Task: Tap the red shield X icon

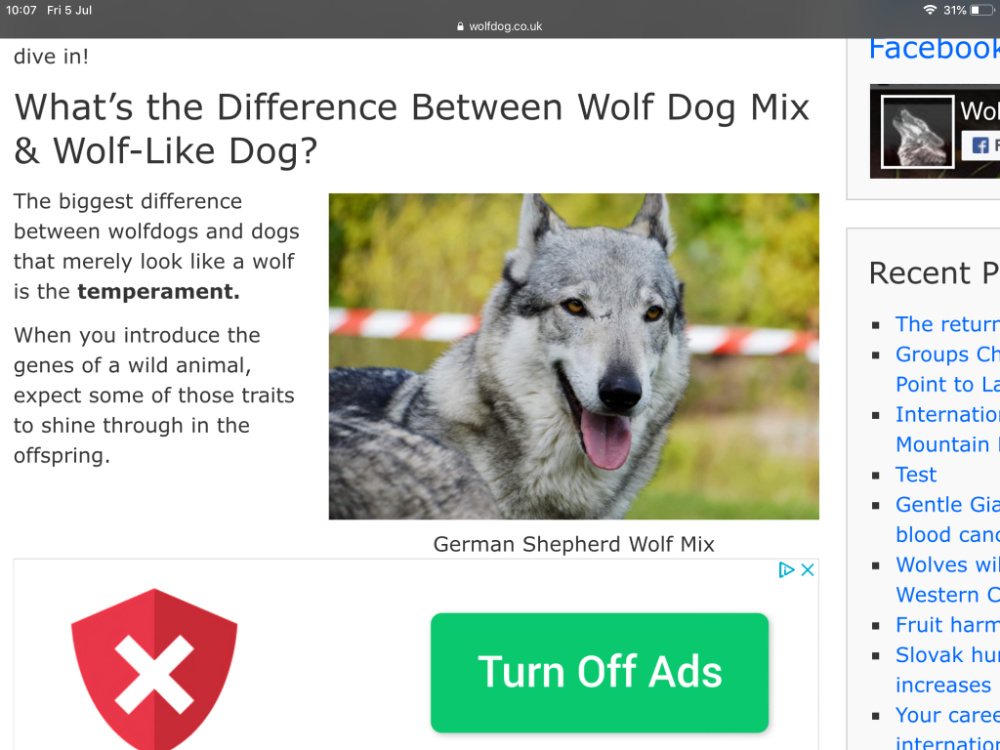Action: pos(154,668)
